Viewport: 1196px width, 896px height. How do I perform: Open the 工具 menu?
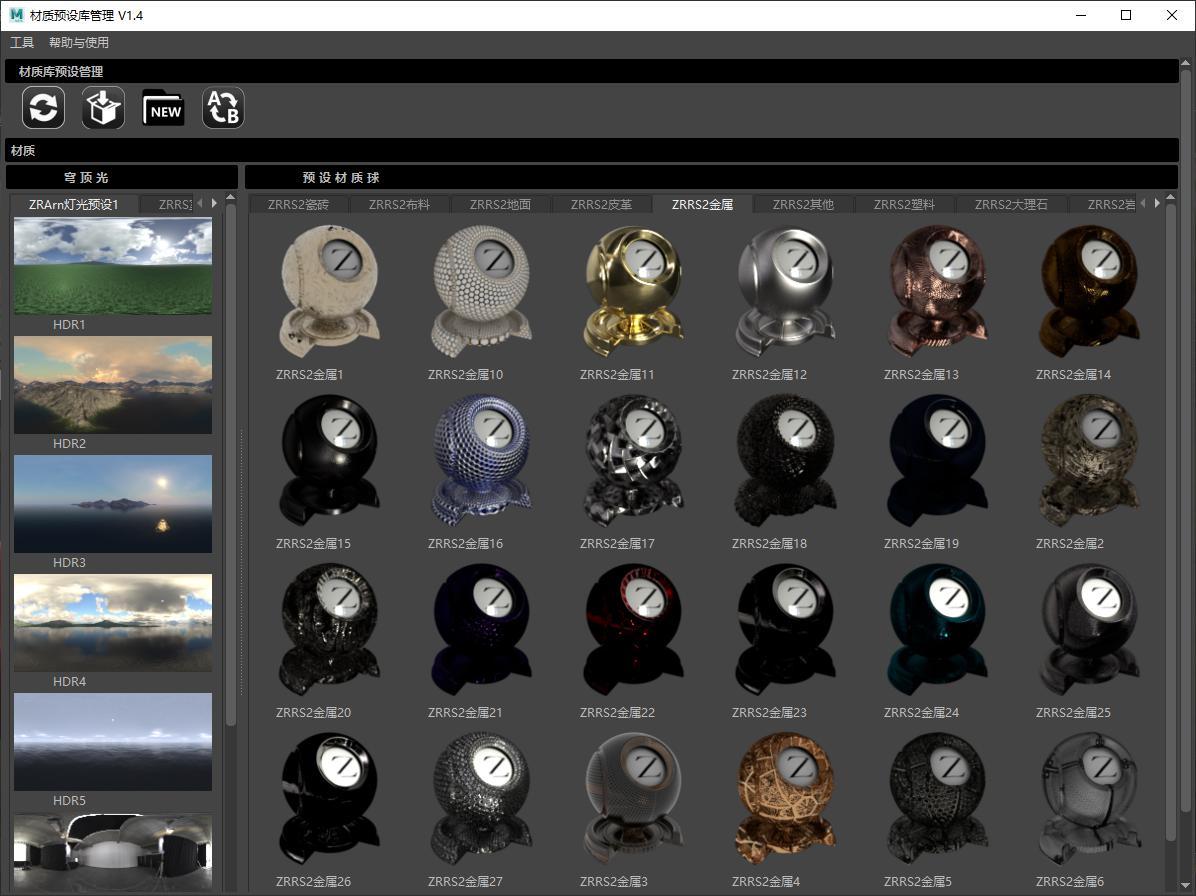(22, 43)
